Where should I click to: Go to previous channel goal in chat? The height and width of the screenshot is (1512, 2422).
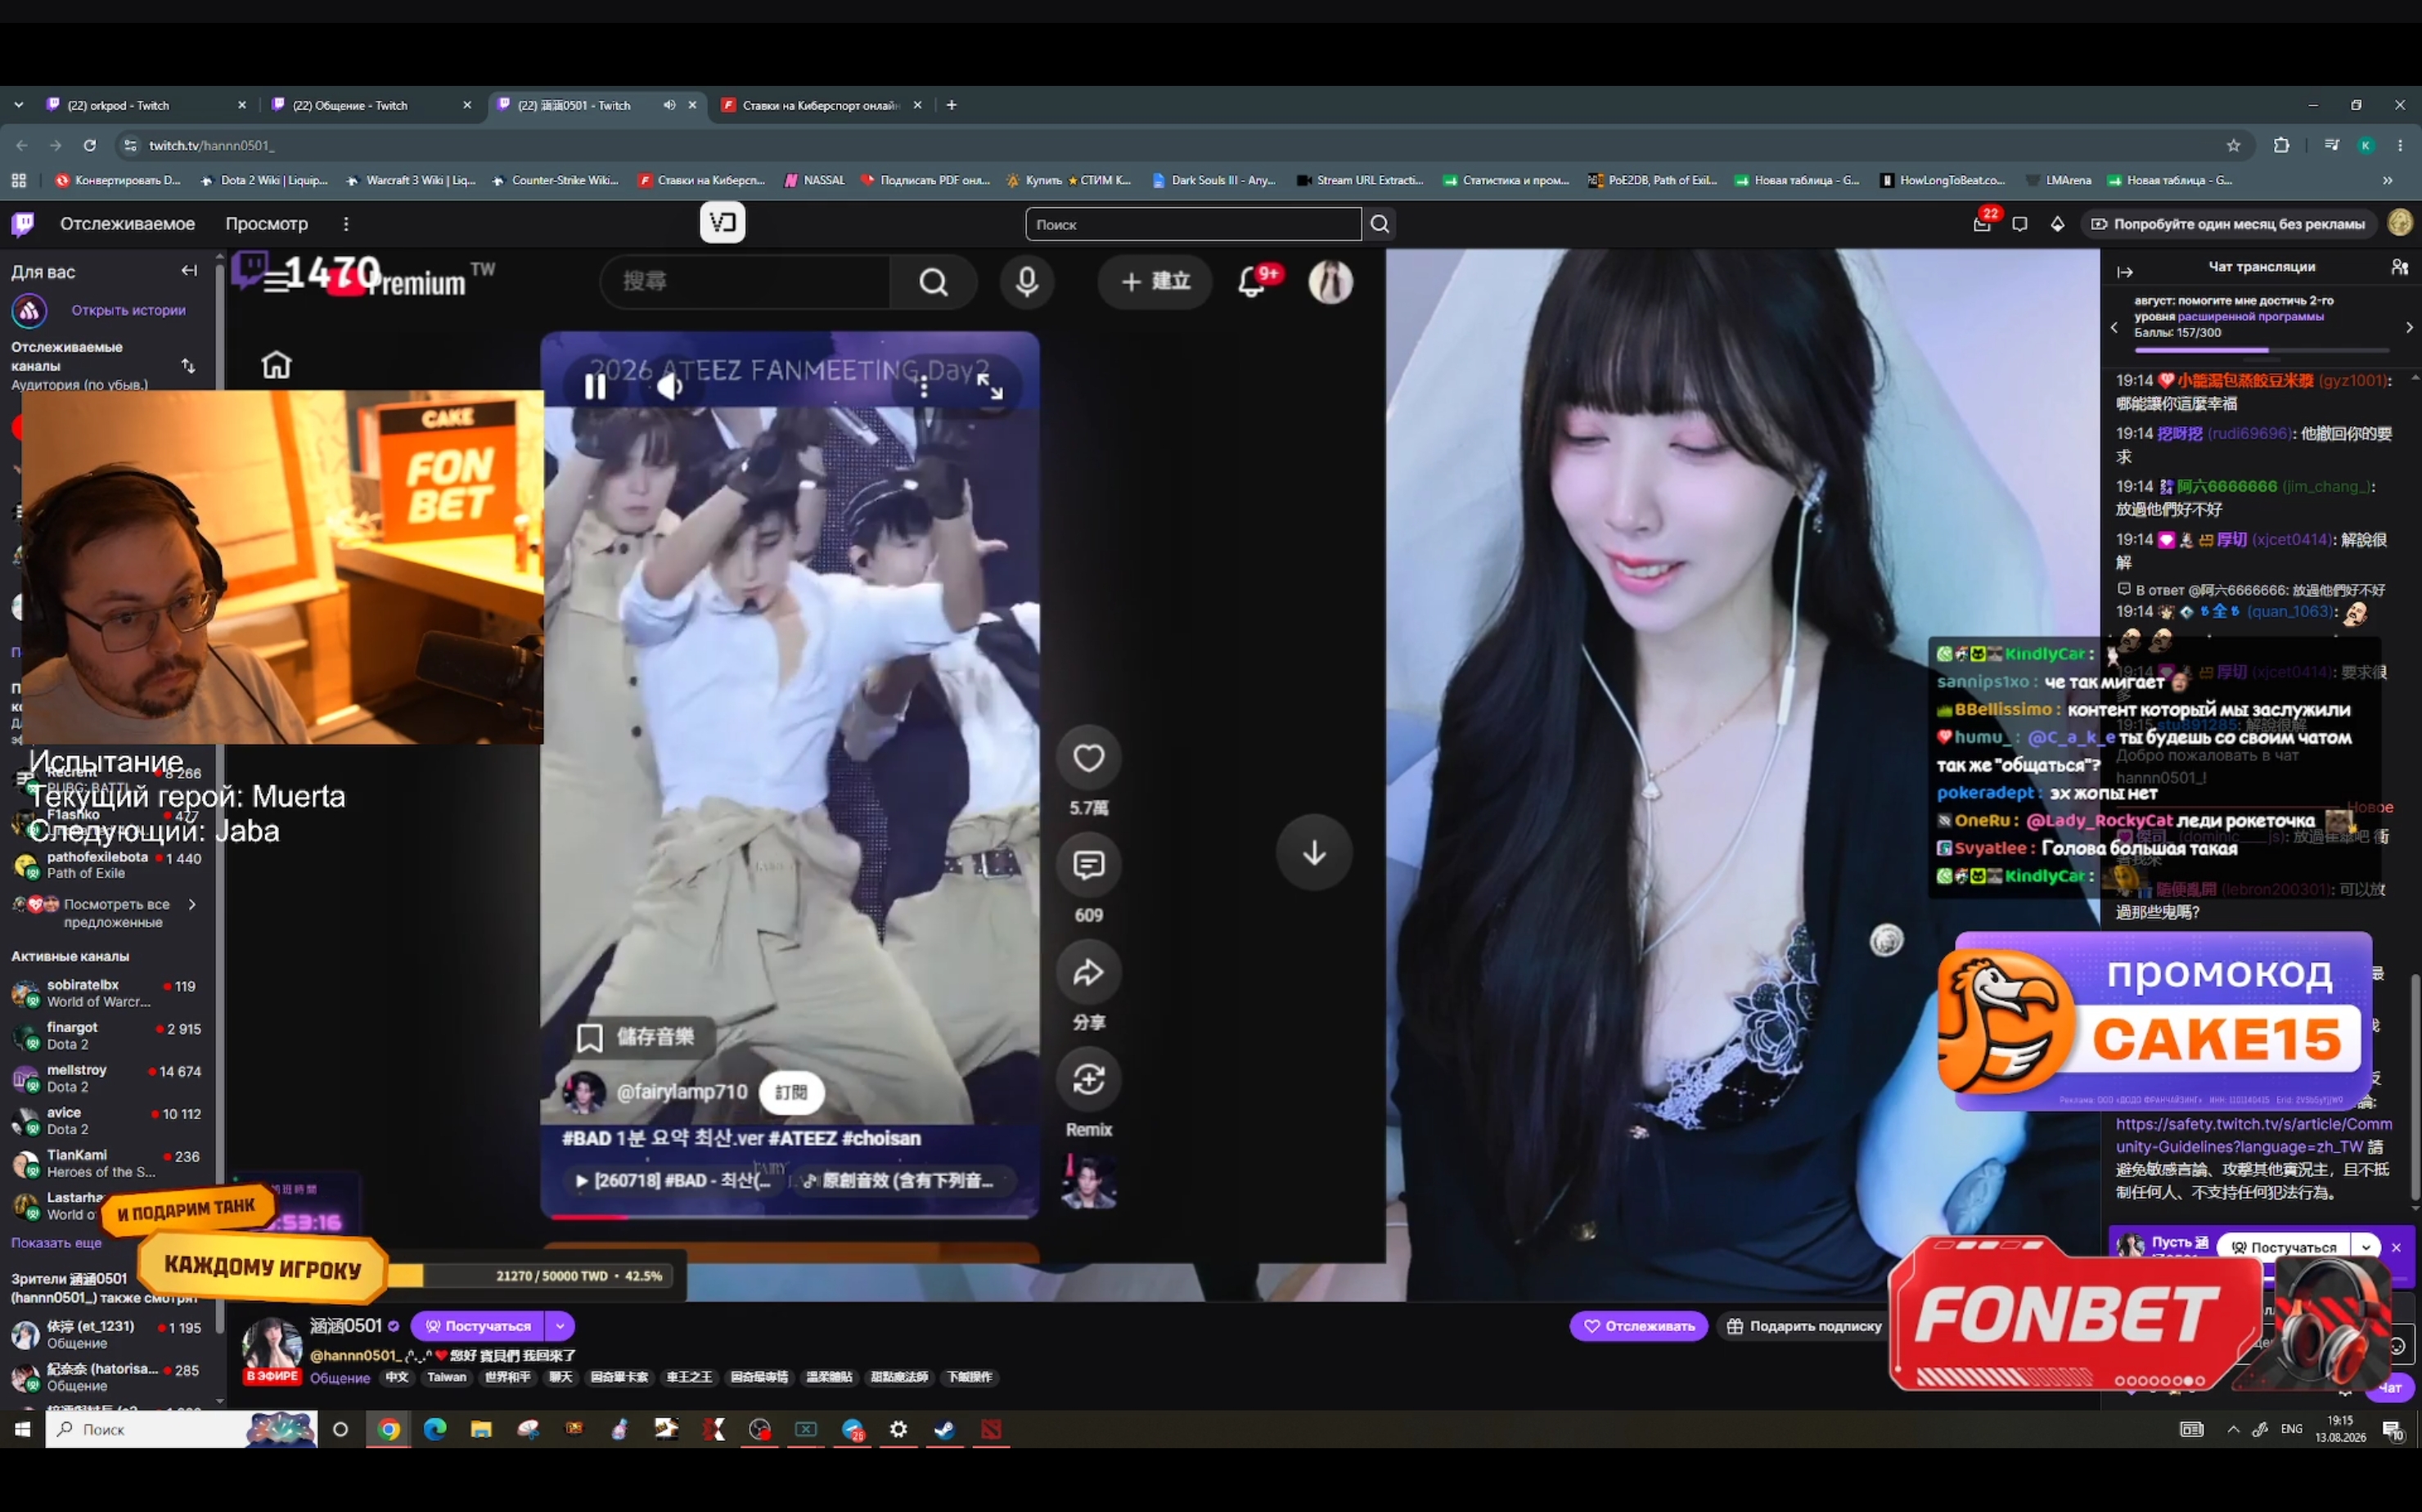point(2114,327)
